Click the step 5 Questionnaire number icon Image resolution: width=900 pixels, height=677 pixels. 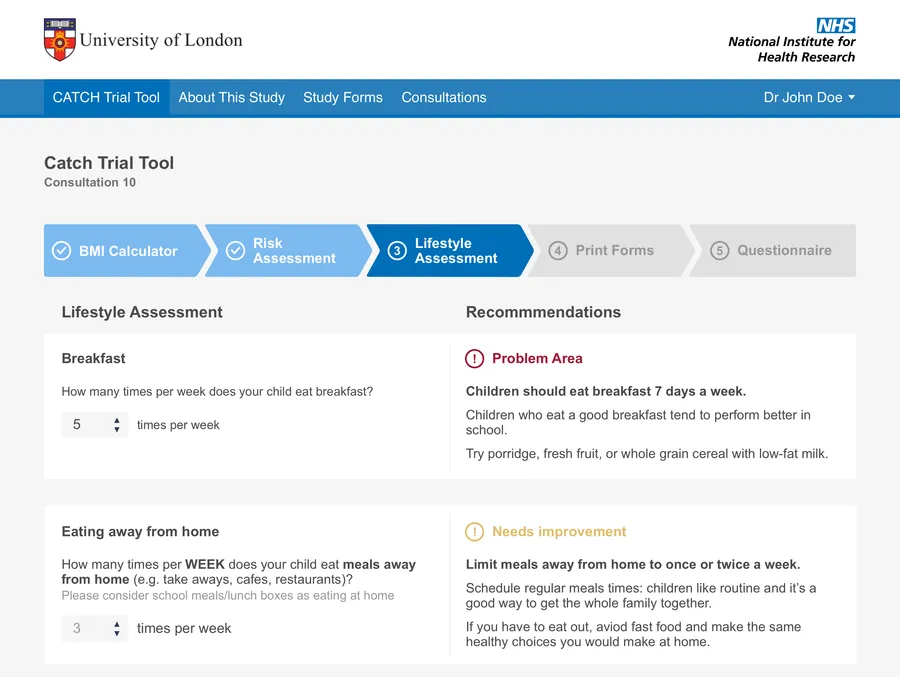point(719,251)
